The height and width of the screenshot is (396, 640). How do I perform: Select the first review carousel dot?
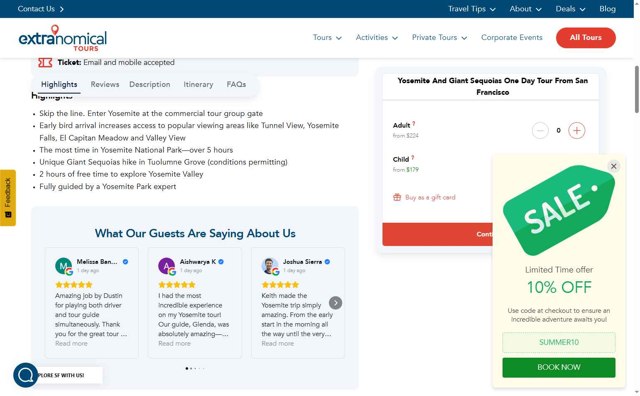(187, 368)
